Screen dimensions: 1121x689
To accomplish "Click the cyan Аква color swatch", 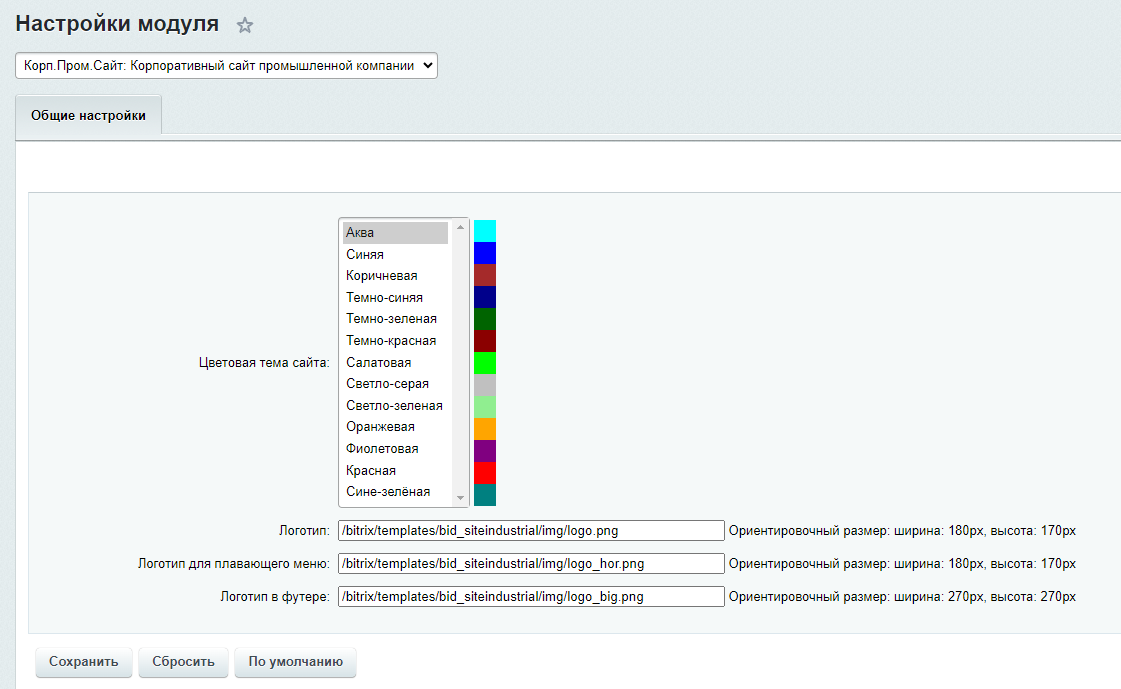I will (485, 231).
